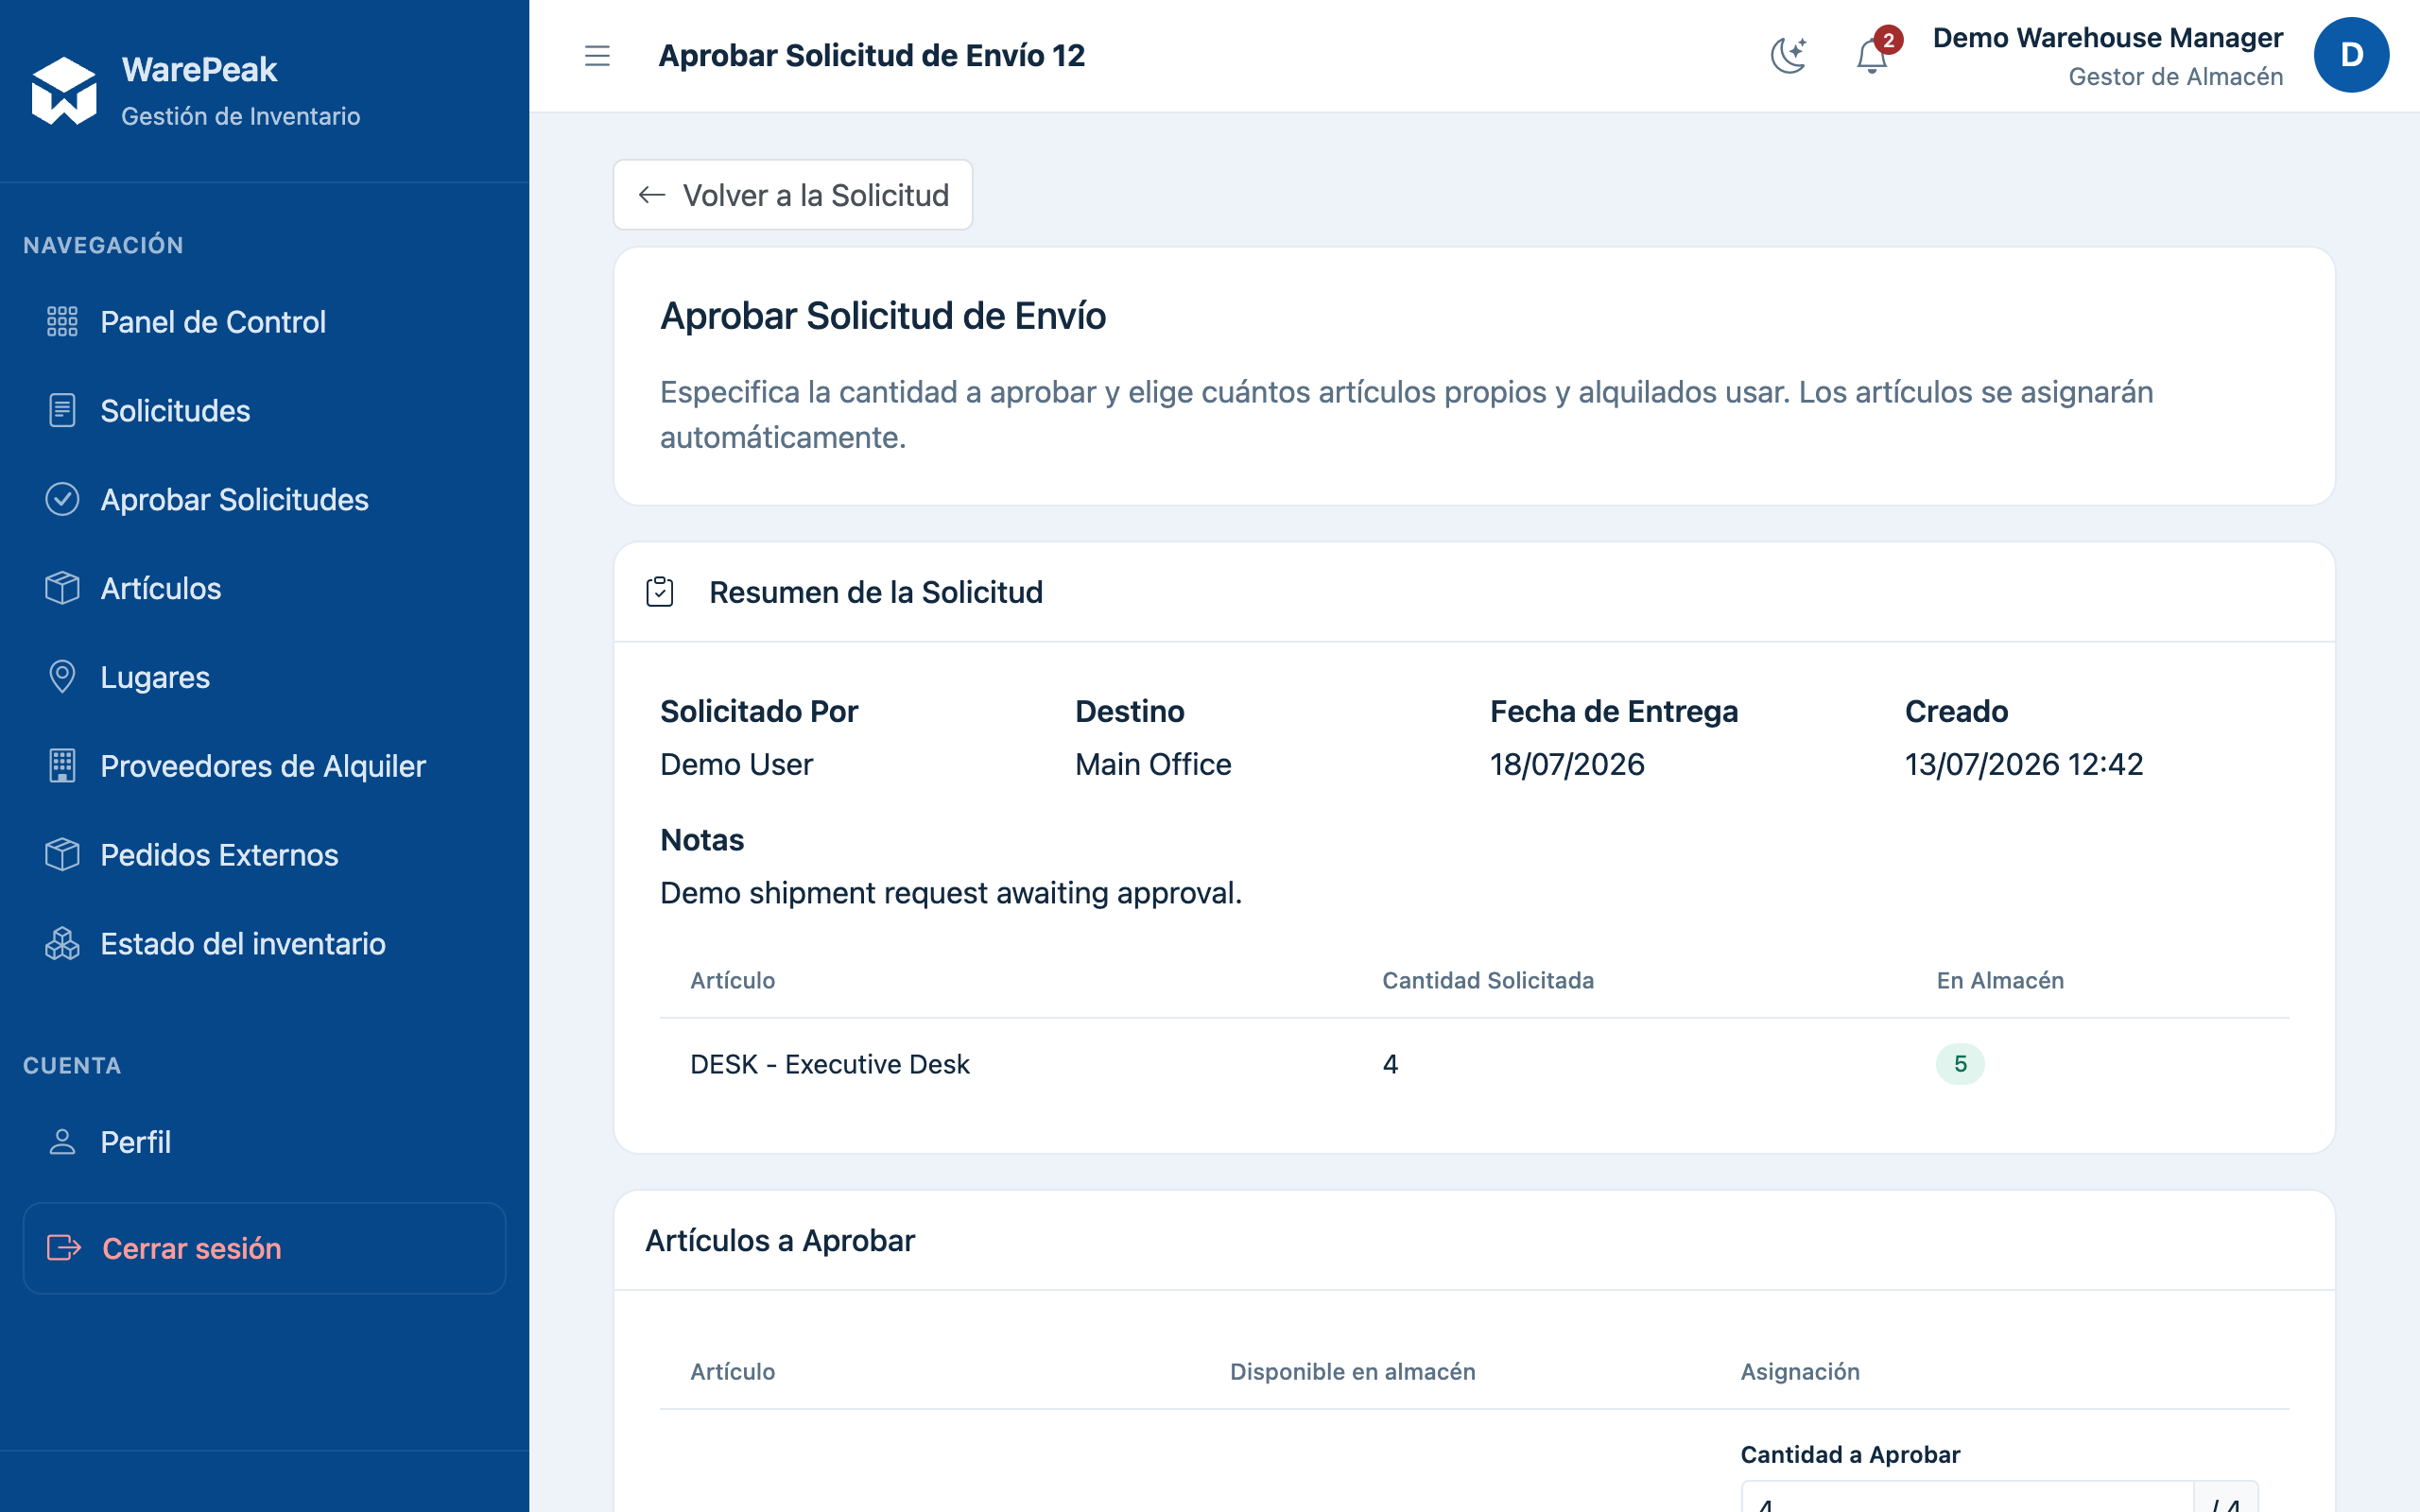This screenshot has height=1512, width=2420.
Task: Click the Main Office destination value
Action: (1153, 764)
